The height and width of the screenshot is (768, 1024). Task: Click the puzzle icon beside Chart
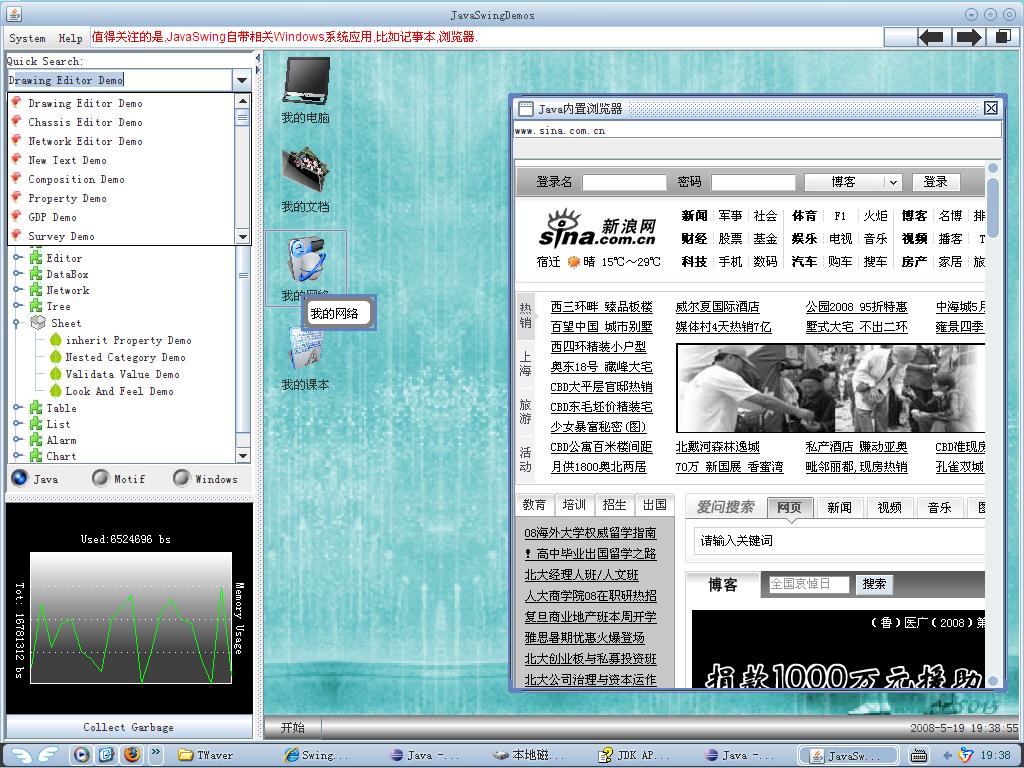[x=36, y=456]
